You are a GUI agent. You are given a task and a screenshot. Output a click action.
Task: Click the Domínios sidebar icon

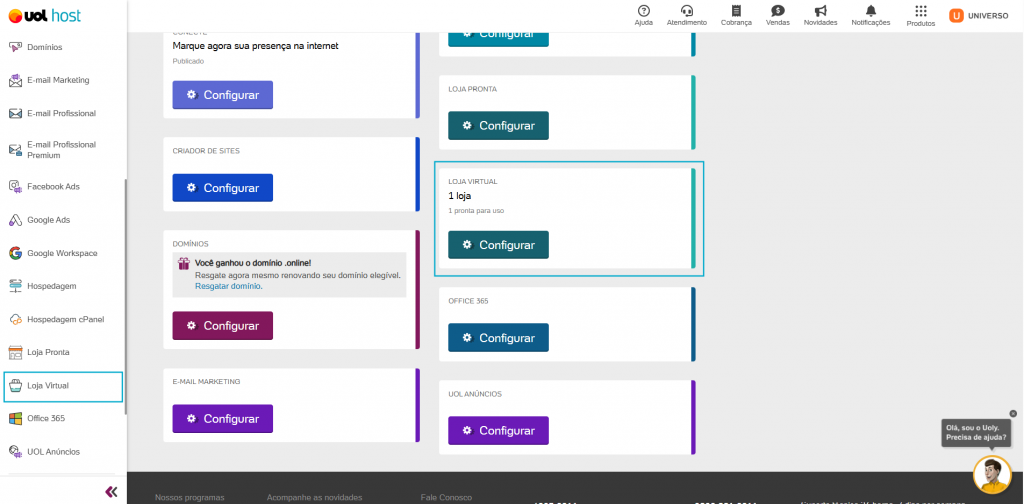pos(16,47)
